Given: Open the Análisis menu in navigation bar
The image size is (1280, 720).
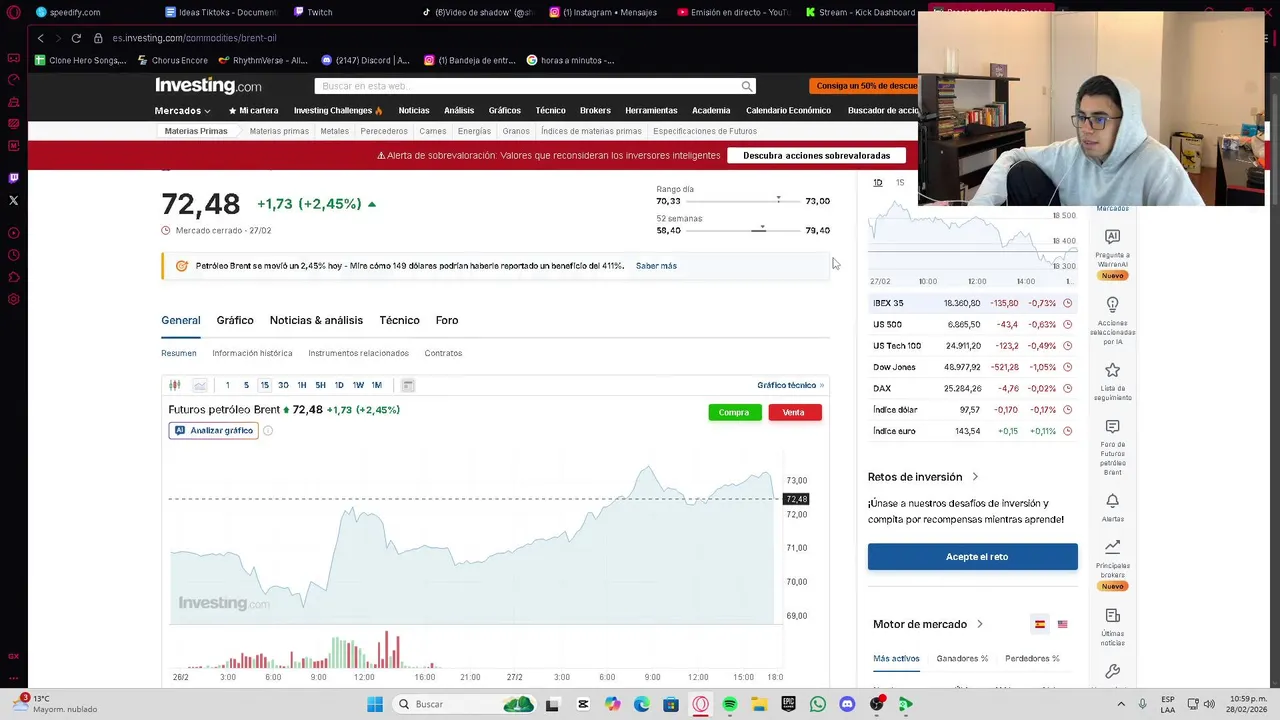Looking at the screenshot, I should coord(459,111).
